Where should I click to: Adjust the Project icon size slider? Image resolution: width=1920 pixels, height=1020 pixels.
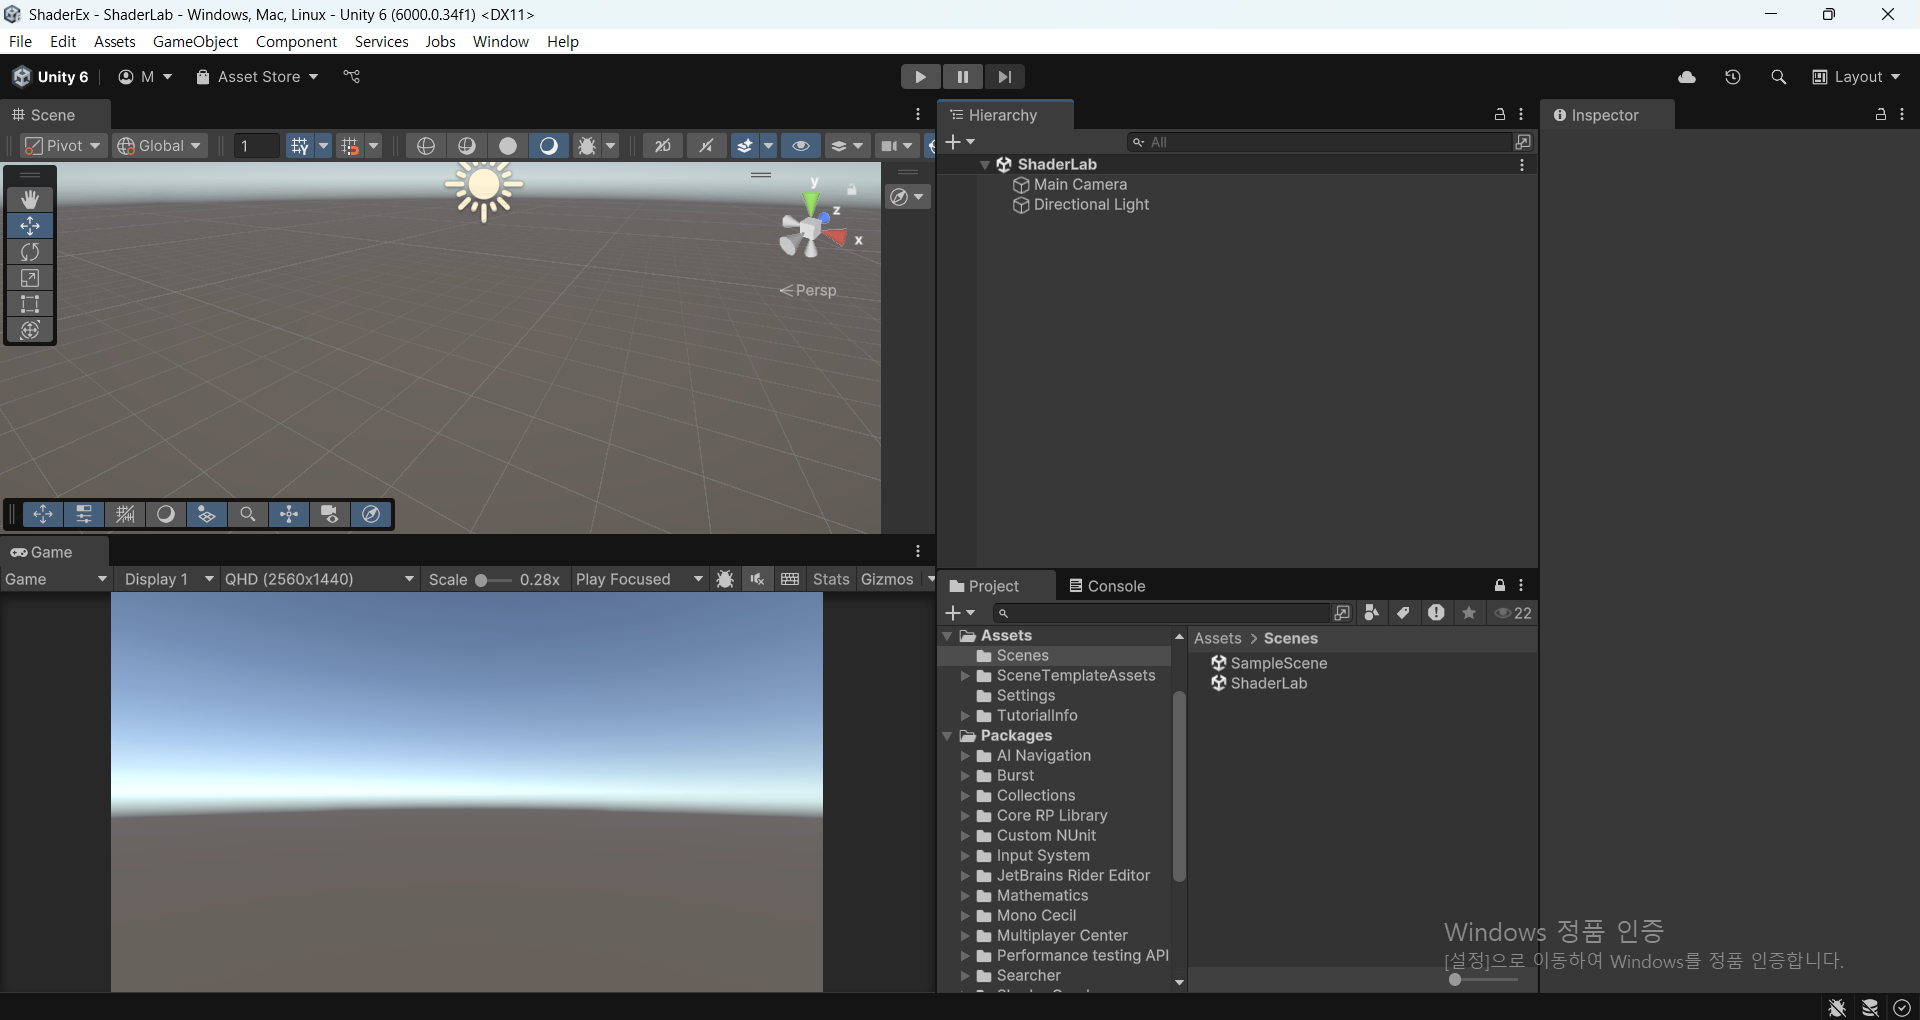pyautogui.click(x=1483, y=979)
